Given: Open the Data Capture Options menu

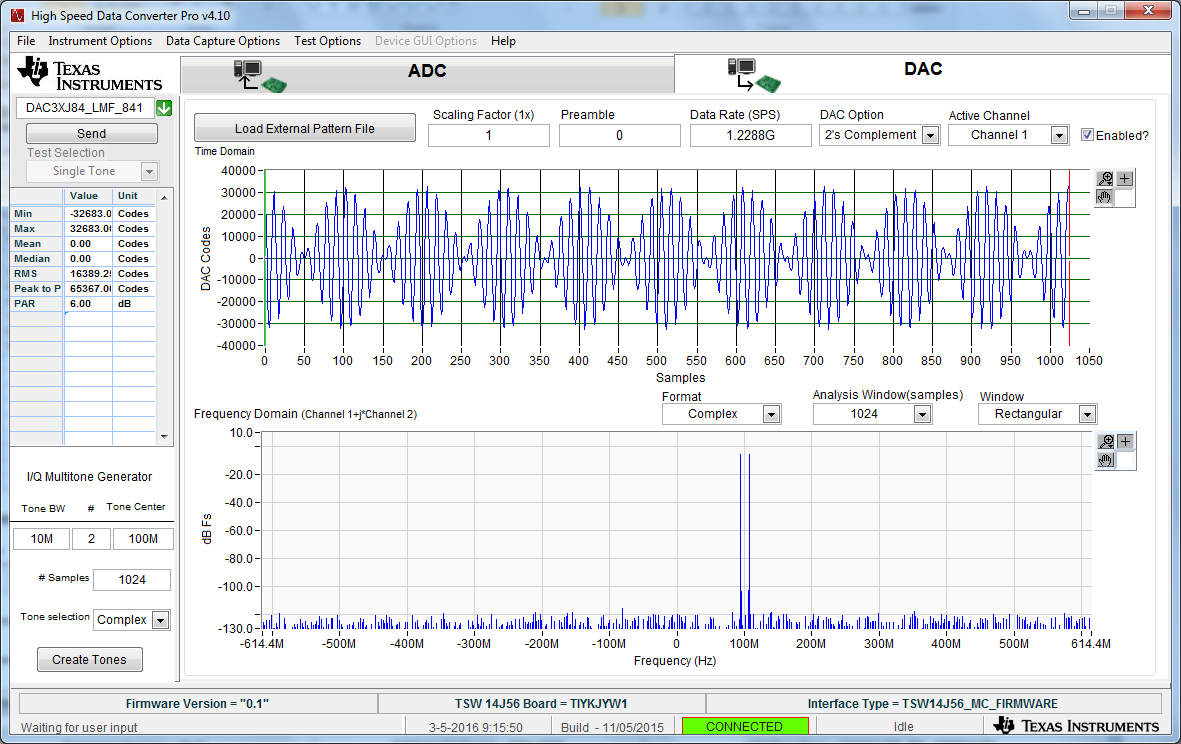Looking at the screenshot, I should 223,41.
